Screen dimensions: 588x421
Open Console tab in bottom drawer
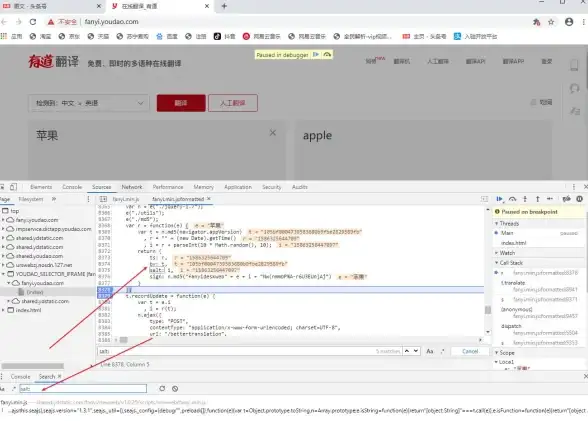pos(20,376)
